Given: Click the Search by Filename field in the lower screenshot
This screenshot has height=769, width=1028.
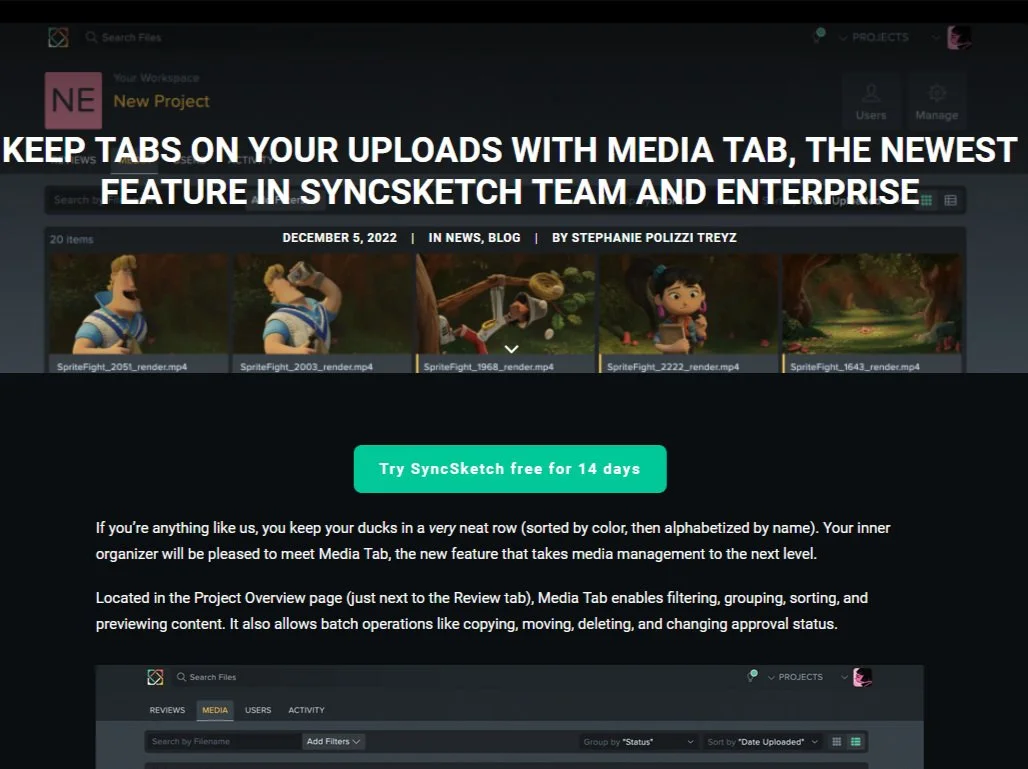Looking at the screenshot, I should click(x=222, y=741).
